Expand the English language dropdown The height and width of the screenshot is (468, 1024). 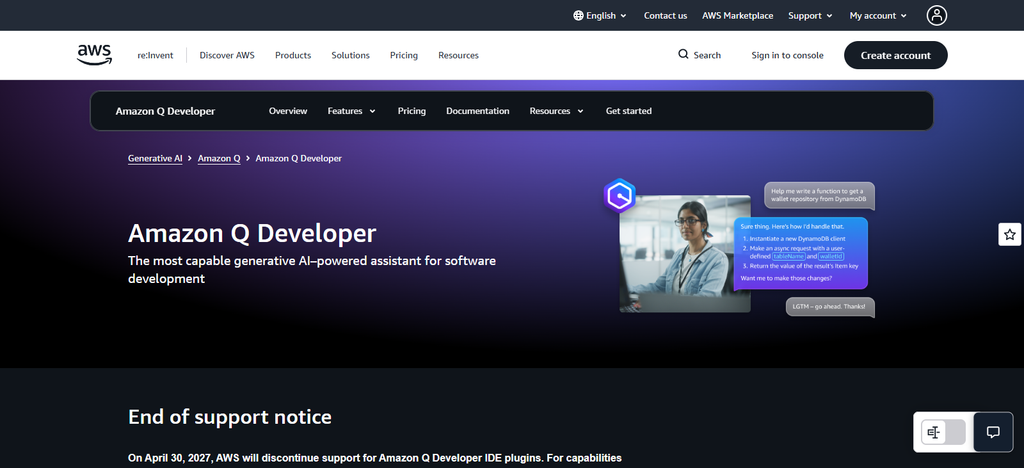click(600, 16)
